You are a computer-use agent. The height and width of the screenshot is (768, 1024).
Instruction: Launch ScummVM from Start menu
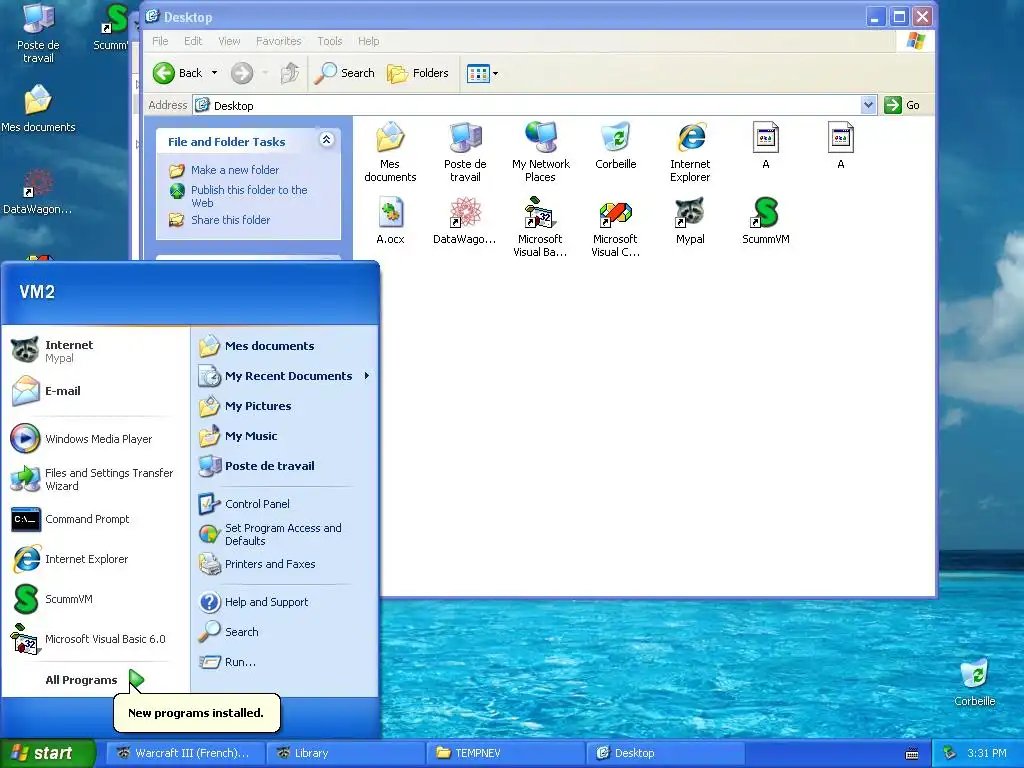(95, 599)
